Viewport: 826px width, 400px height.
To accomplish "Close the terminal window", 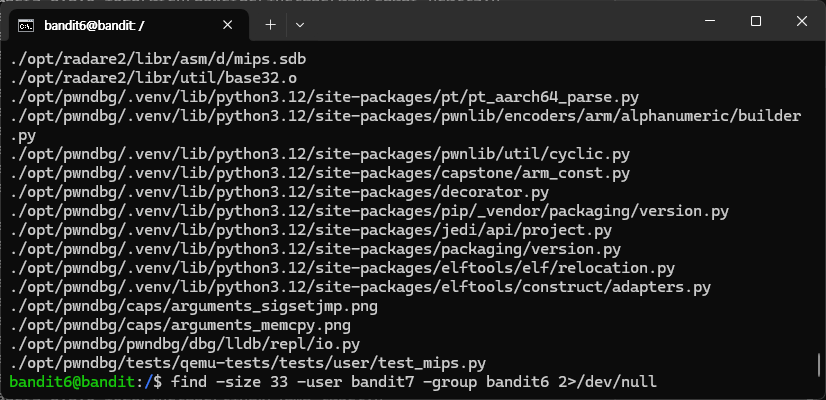I will (x=802, y=21).
